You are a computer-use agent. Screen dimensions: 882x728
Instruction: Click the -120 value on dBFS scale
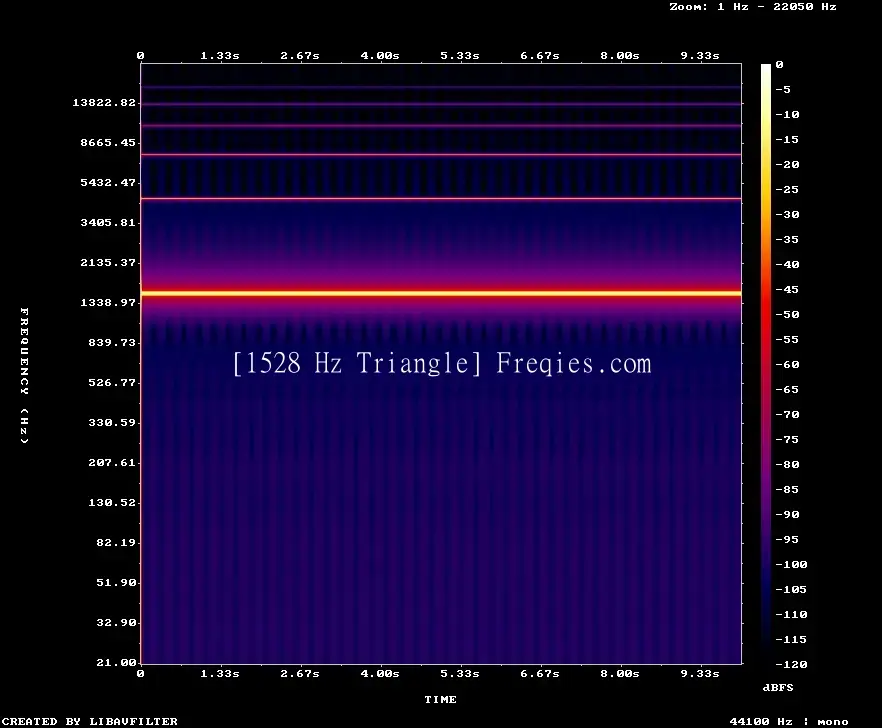pyautogui.click(x=791, y=664)
